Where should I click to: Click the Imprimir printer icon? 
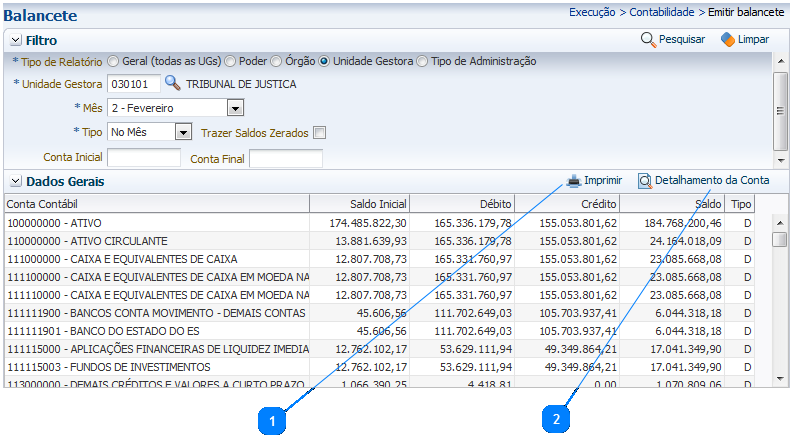(574, 181)
